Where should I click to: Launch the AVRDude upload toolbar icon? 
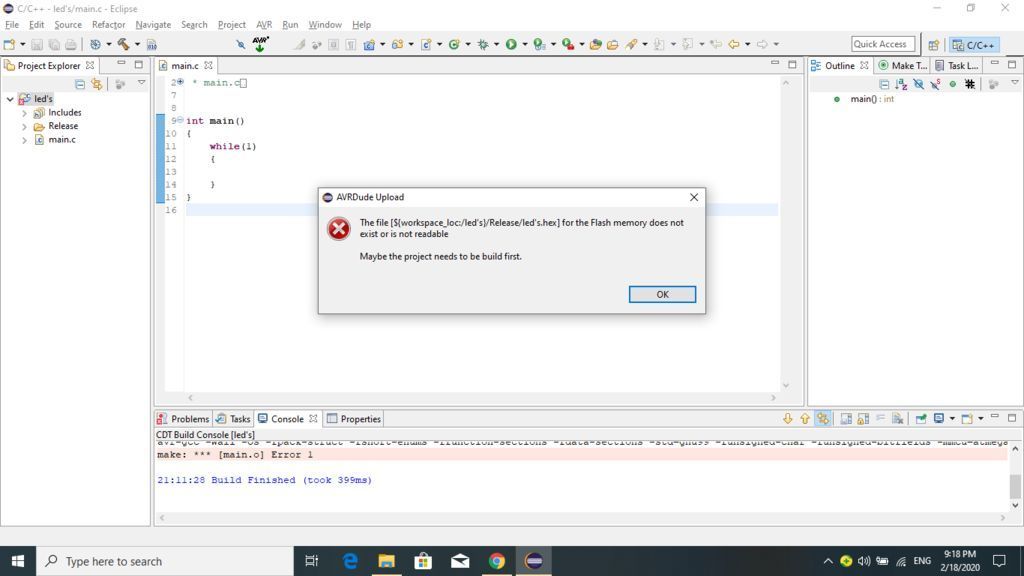coord(260,45)
